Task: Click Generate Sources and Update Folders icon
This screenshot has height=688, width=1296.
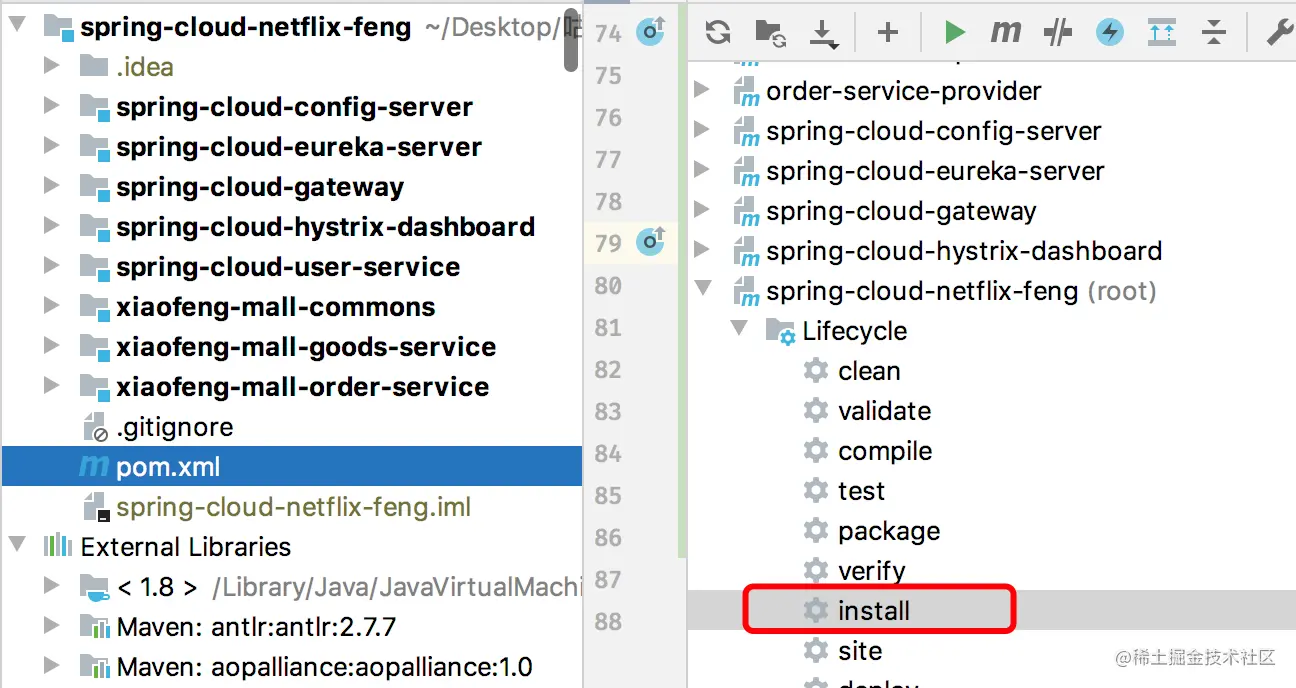Action: coord(769,32)
